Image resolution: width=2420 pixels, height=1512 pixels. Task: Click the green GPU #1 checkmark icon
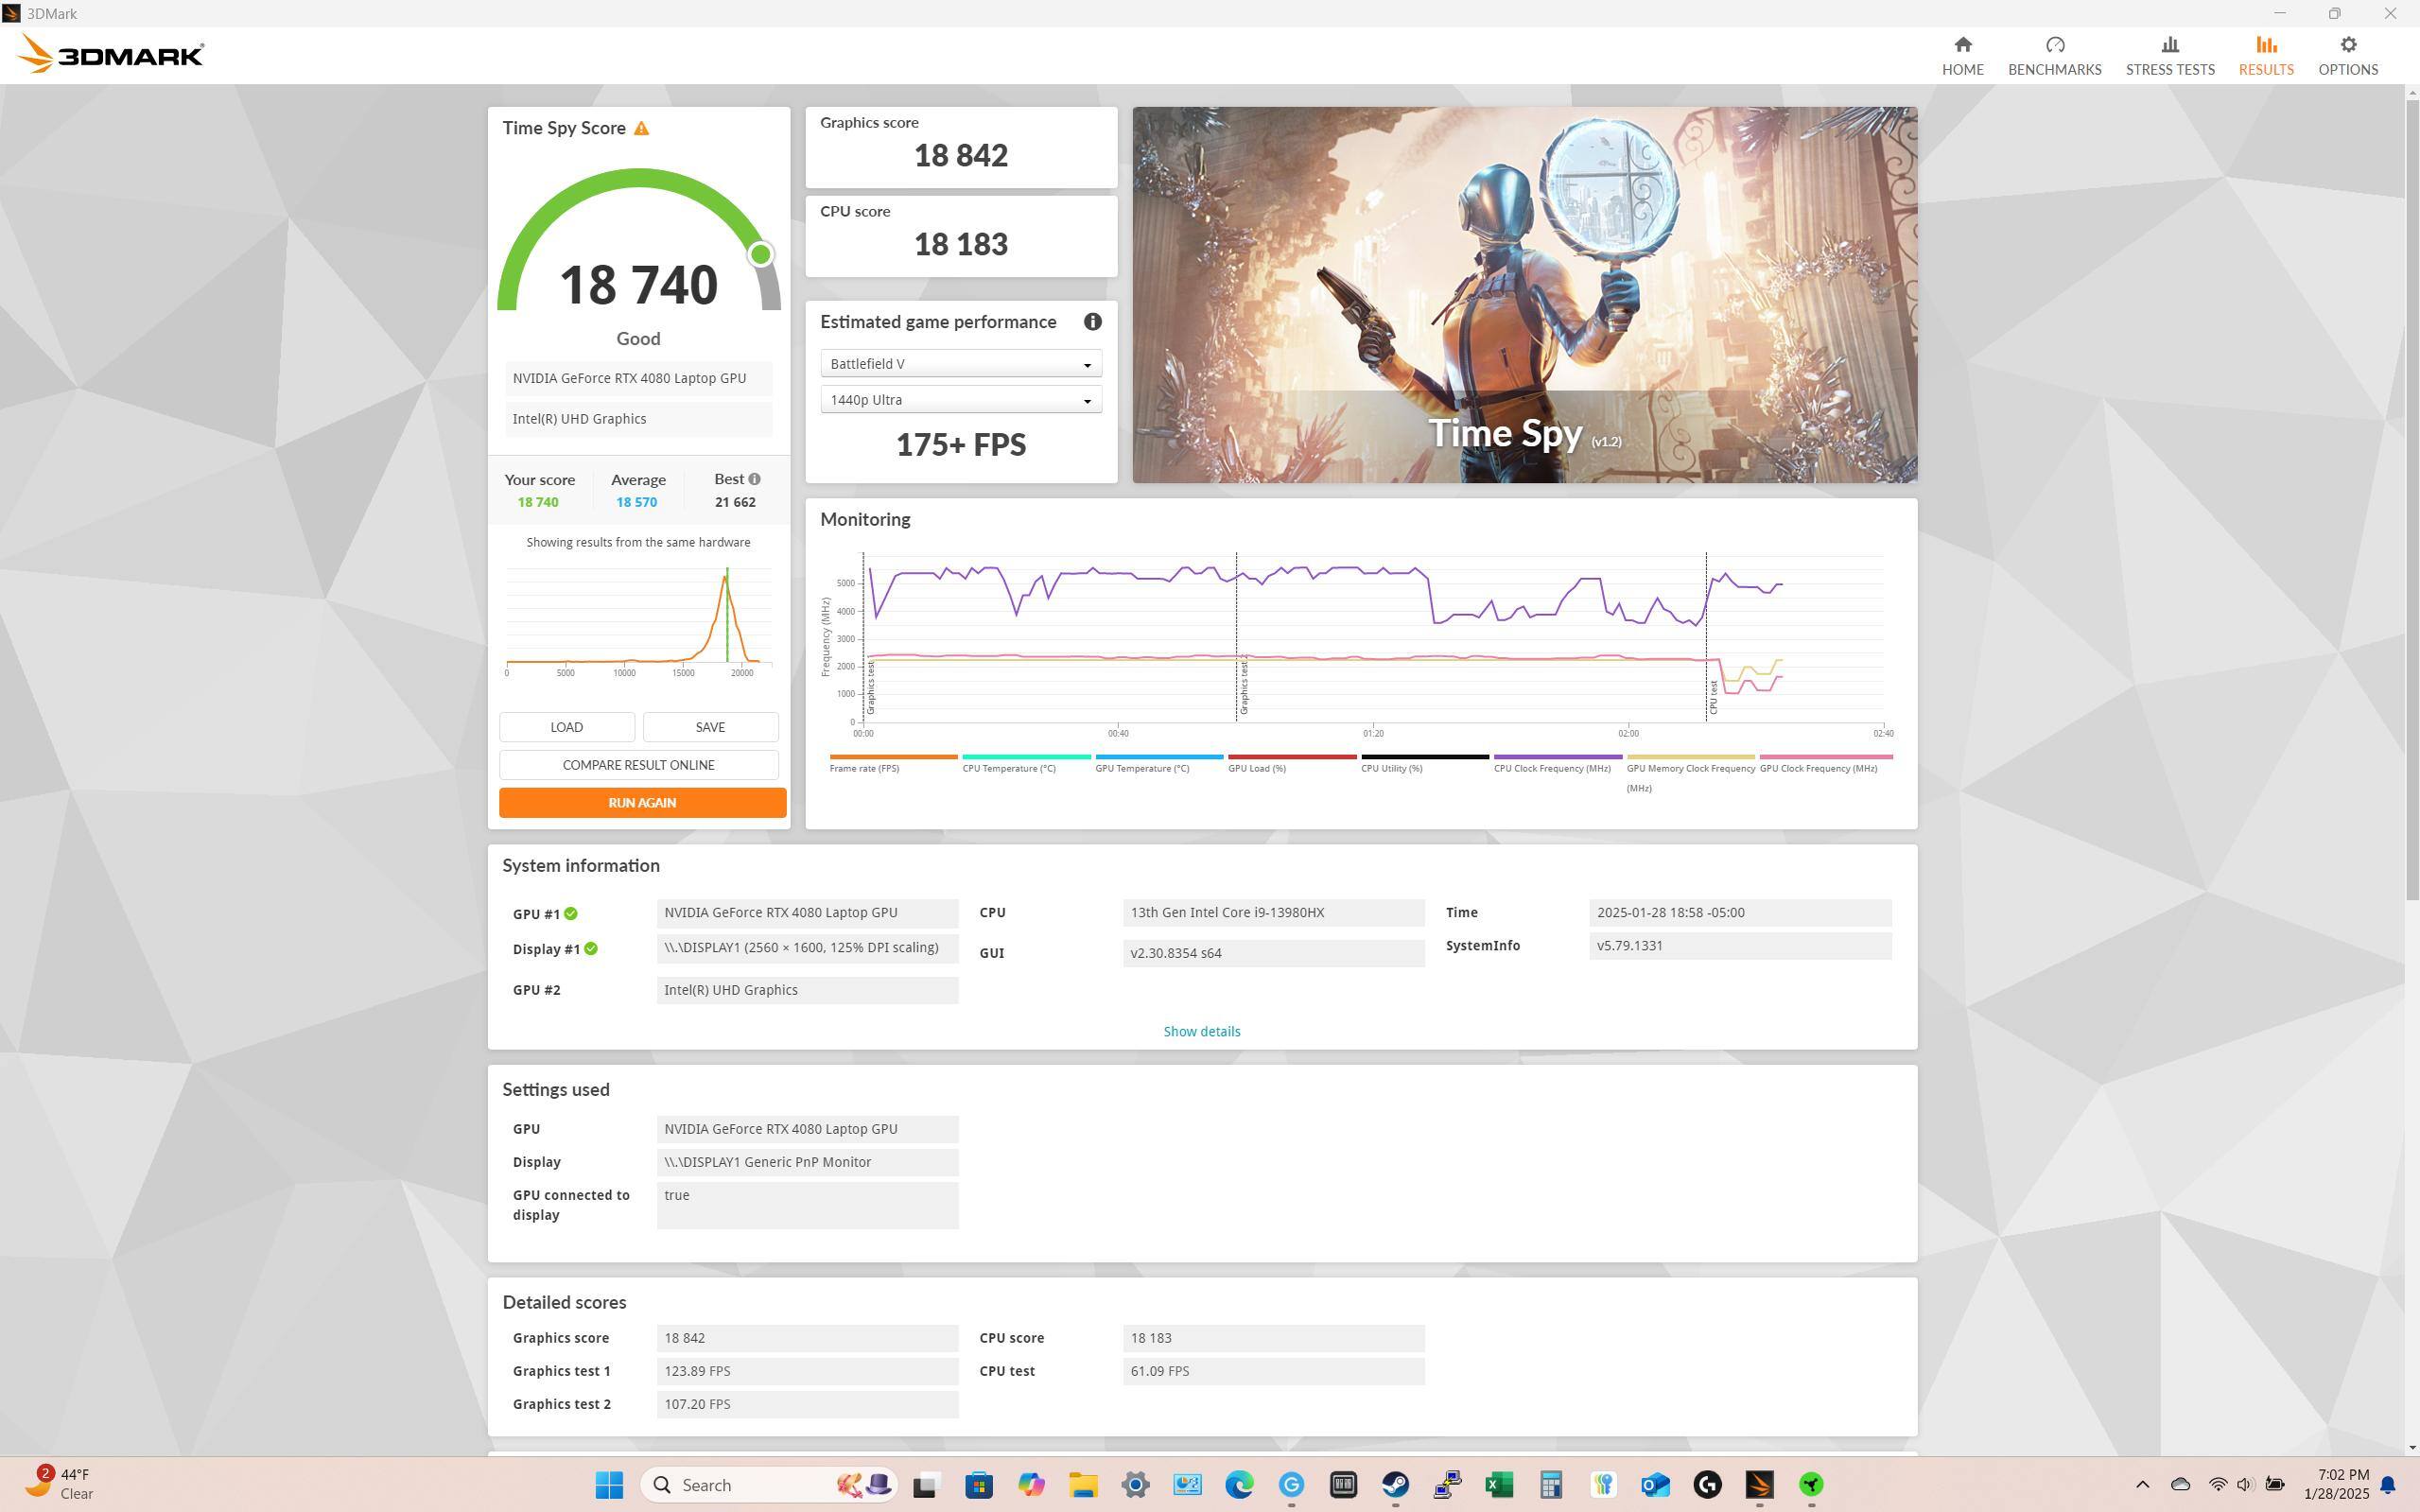(x=570, y=914)
